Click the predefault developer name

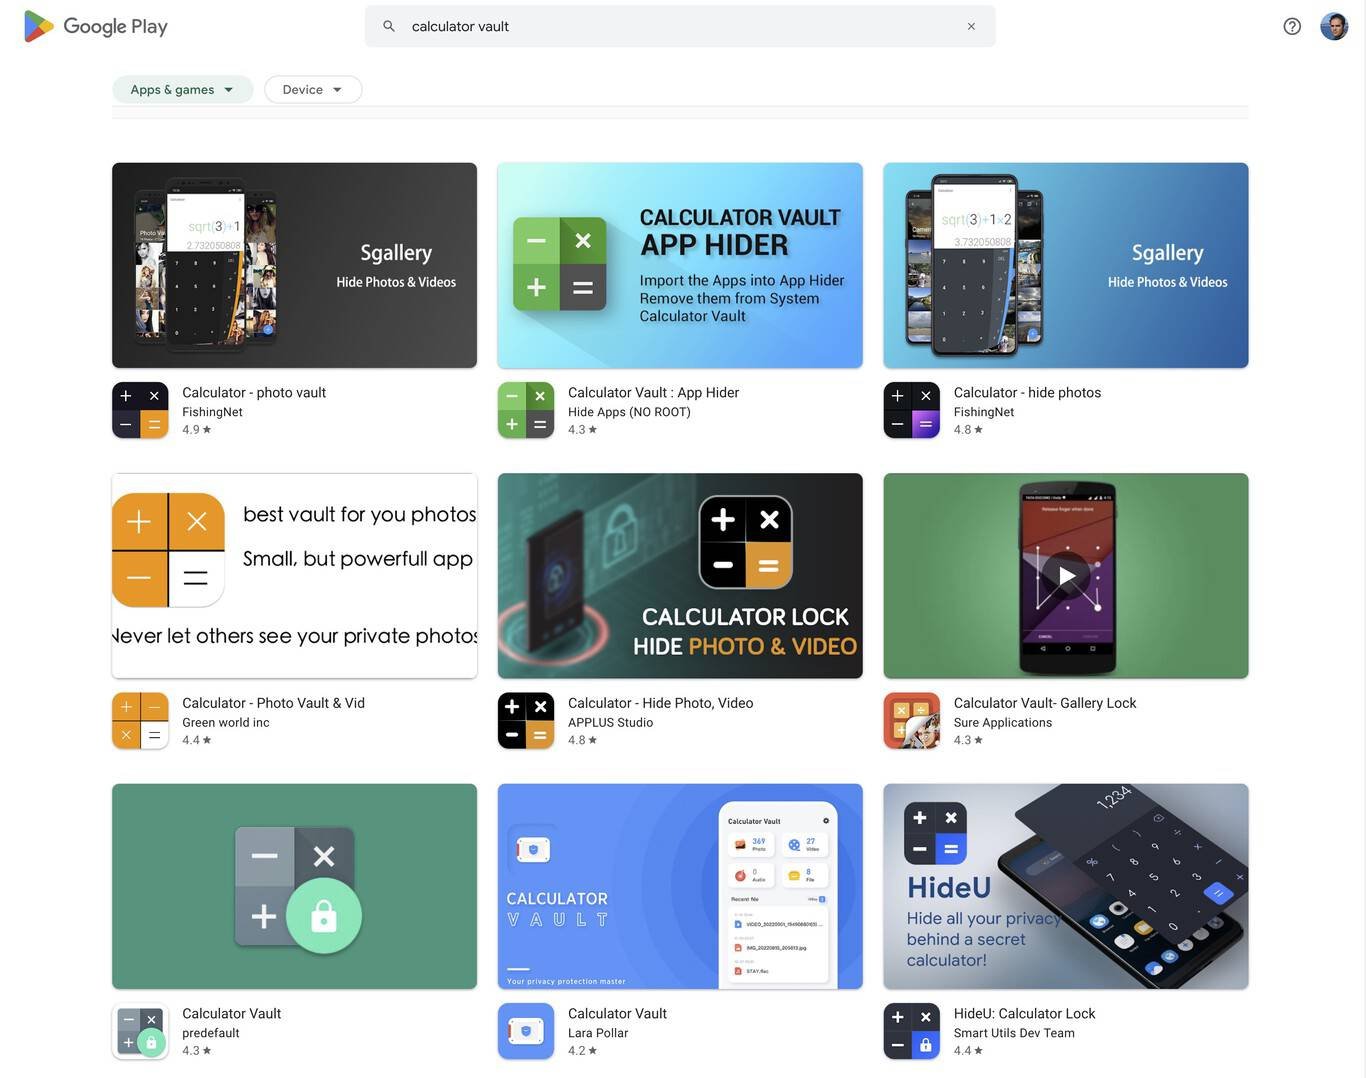(211, 1033)
